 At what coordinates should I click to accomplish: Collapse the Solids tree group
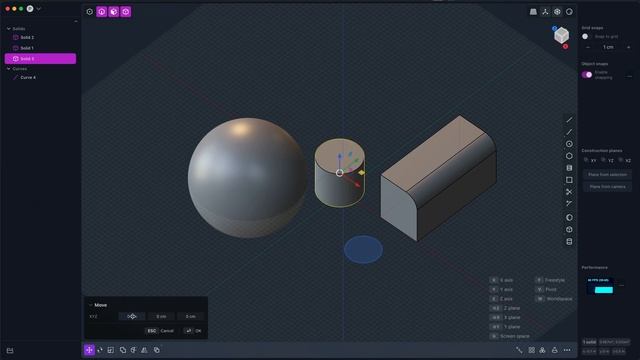pyautogui.click(x=9, y=29)
